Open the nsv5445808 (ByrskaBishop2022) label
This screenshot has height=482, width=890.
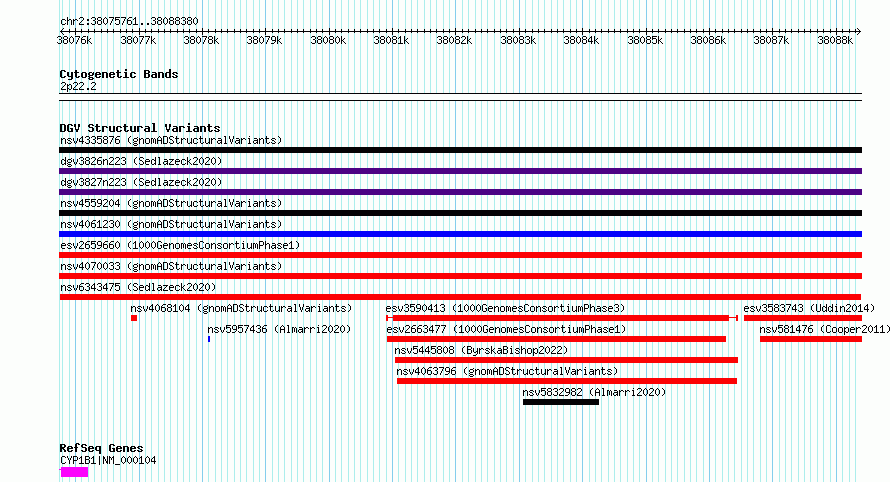click(481, 350)
